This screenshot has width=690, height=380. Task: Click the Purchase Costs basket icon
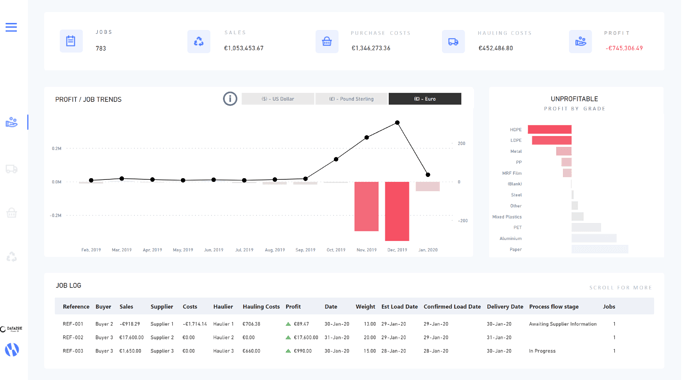(x=327, y=41)
